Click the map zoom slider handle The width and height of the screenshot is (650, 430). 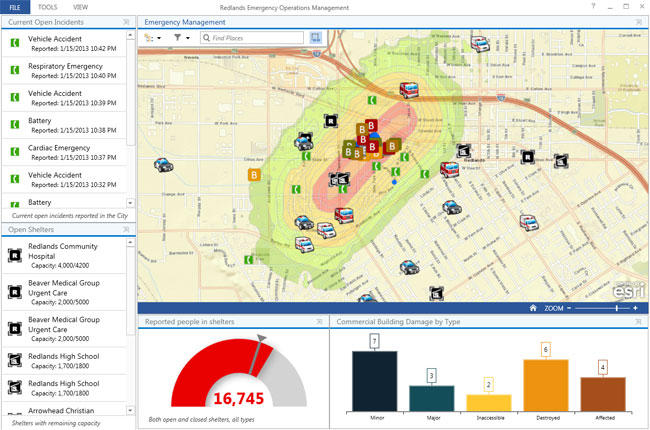coord(617,308)
